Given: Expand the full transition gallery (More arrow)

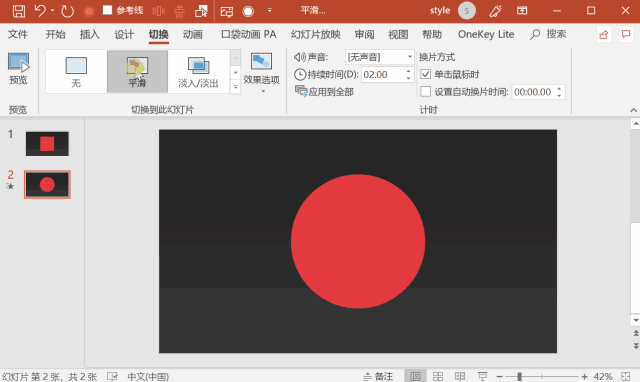Looking at the screenshot, I should pyautogui.click(x=236, y=87).
